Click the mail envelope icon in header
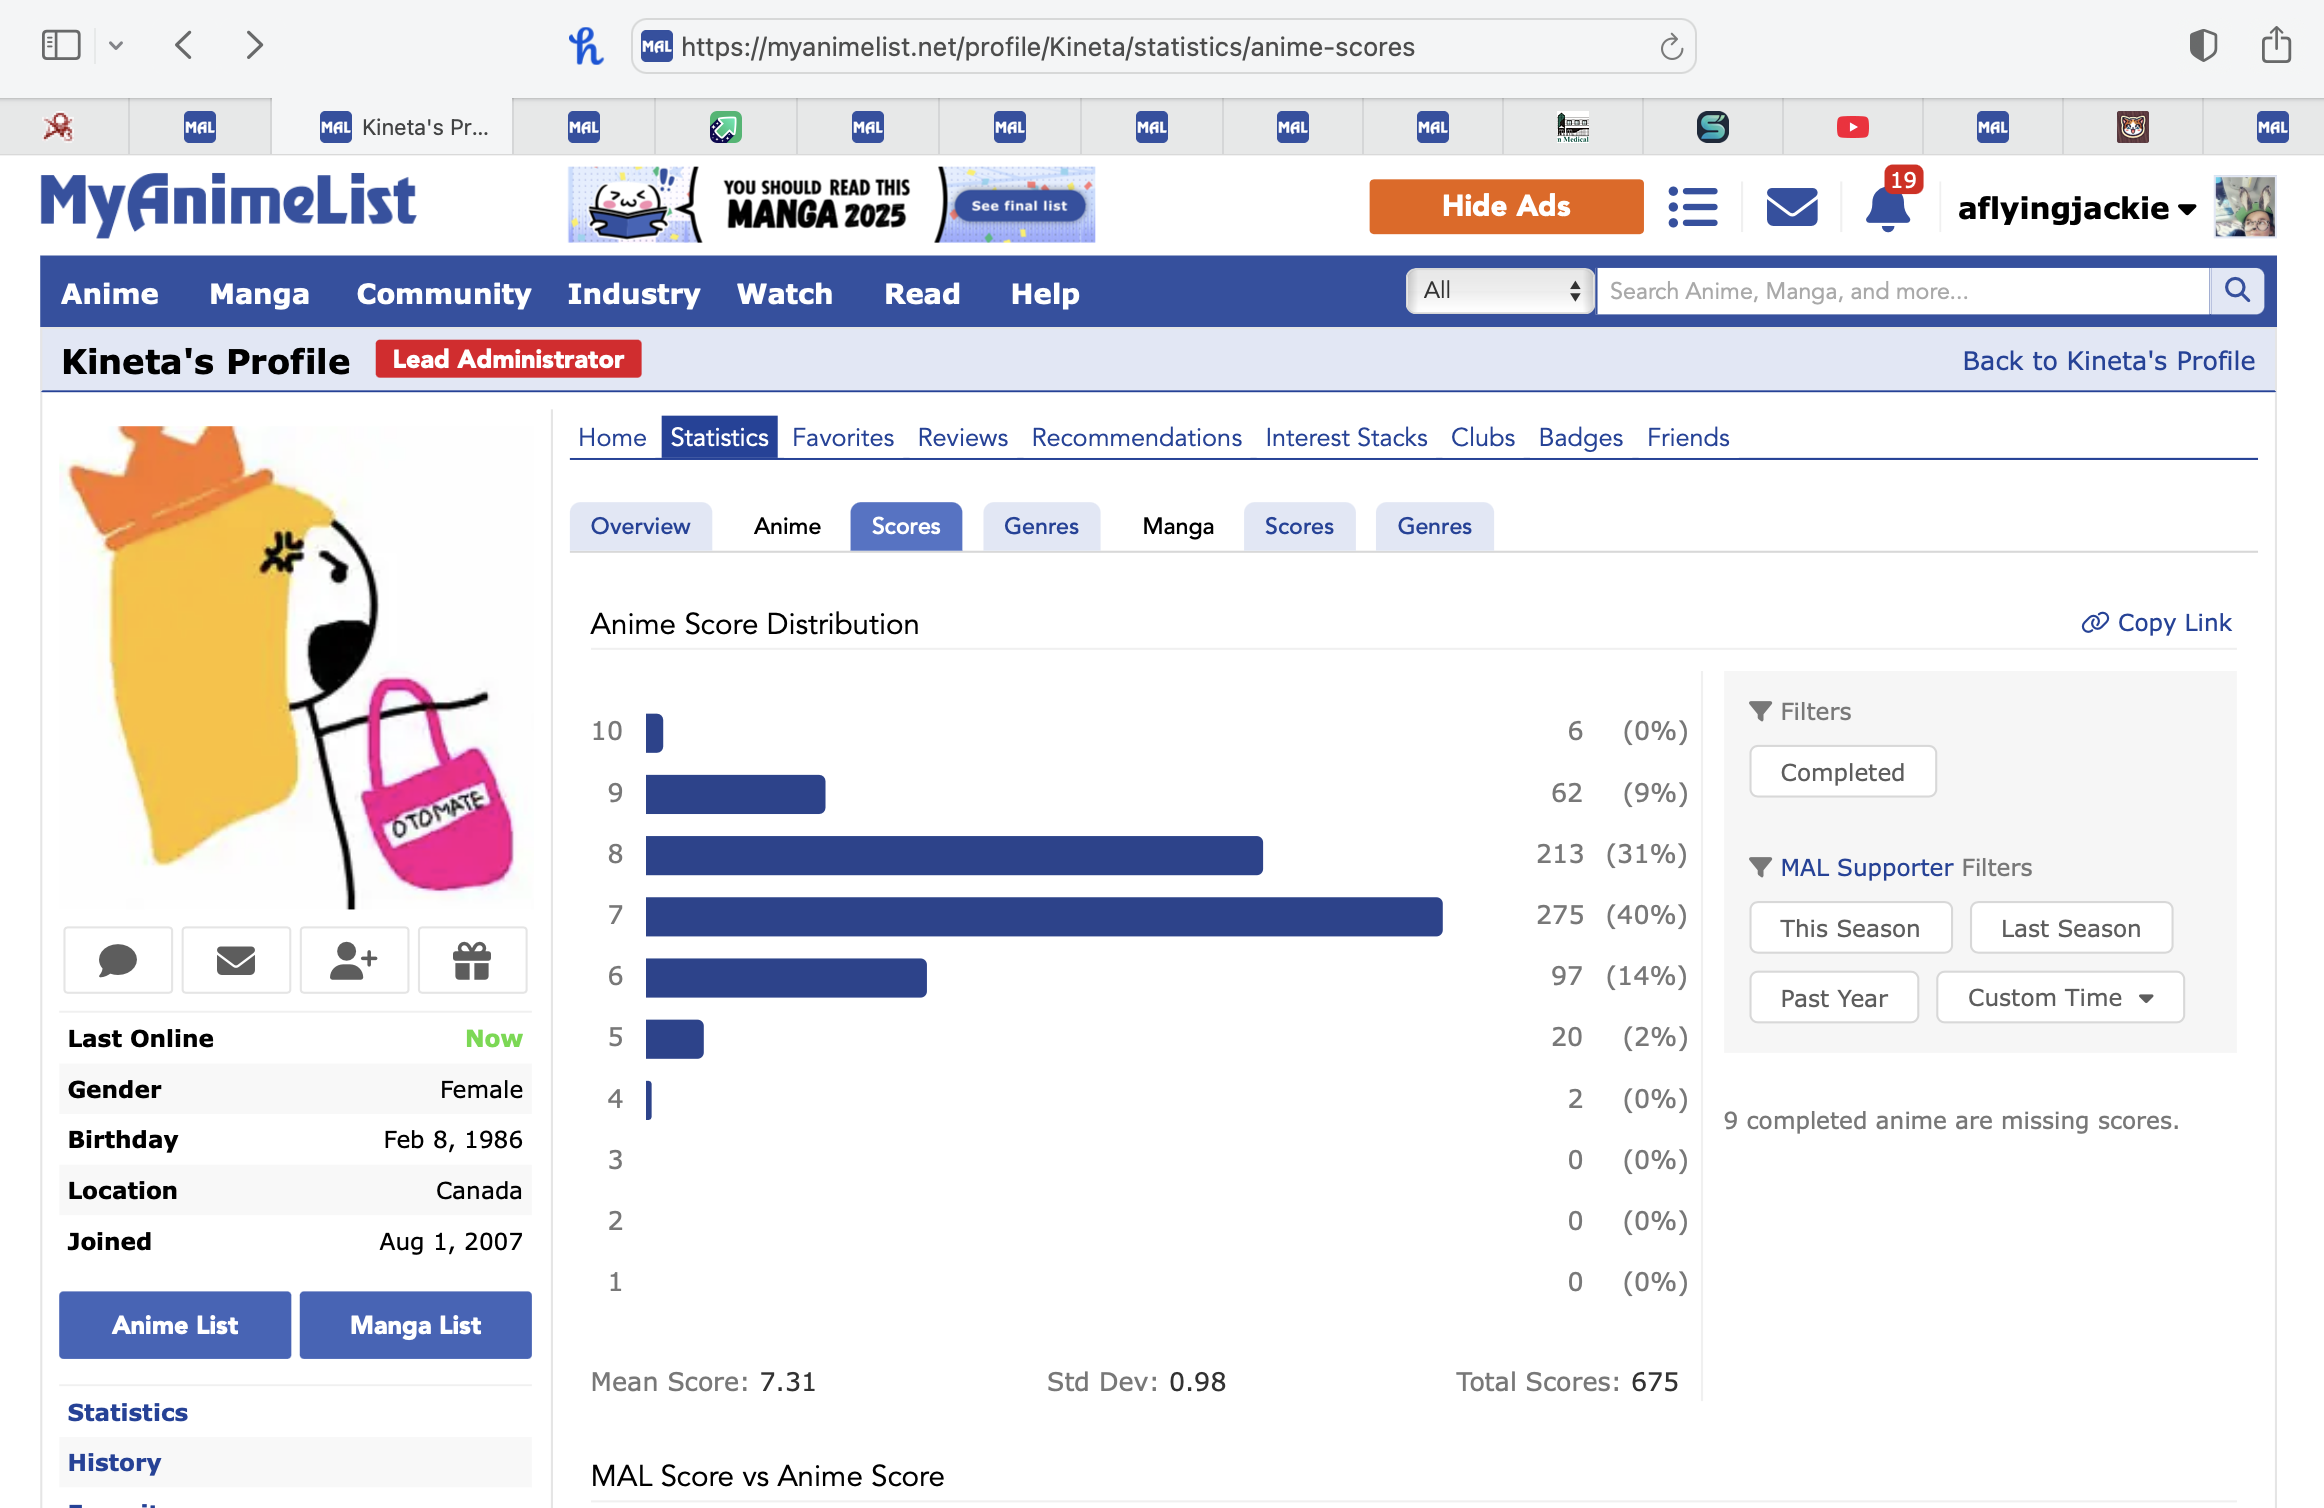This screenshot has width=2324, height=1508. point(1791,208)
